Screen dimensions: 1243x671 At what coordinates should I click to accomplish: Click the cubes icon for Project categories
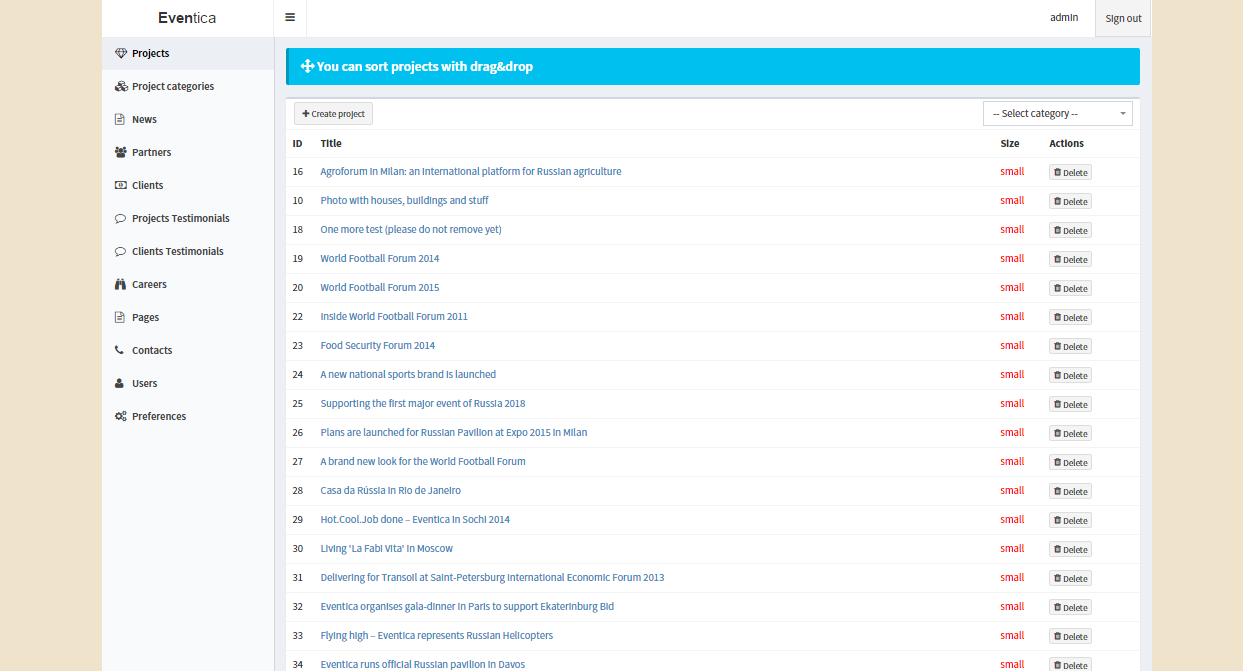pyautogui.click(x=121, y=87)
